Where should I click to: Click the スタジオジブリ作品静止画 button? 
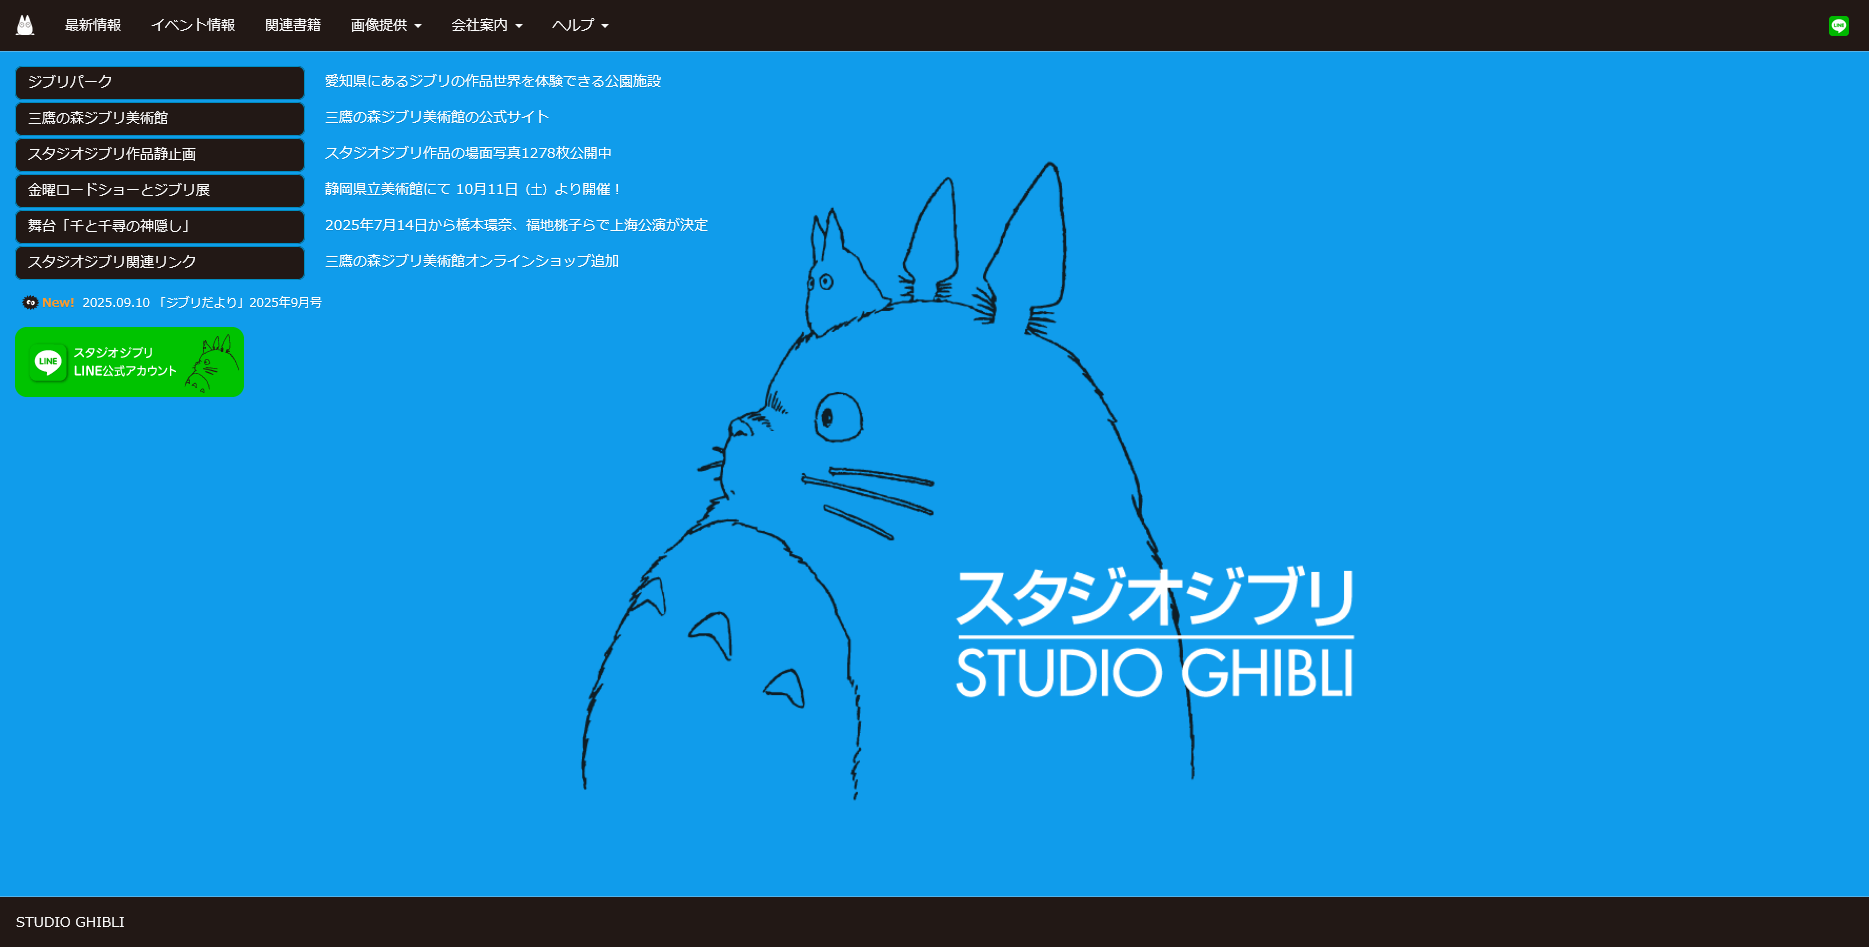coord(159,155)
